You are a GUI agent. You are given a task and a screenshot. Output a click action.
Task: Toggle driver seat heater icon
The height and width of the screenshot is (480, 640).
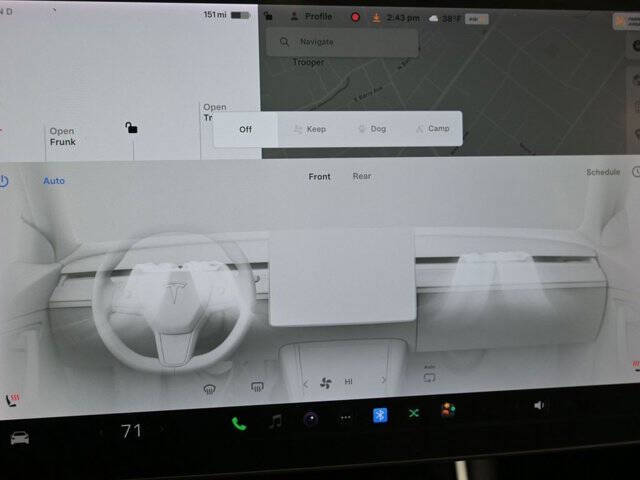pyautogui.click(x=13, y=400)
